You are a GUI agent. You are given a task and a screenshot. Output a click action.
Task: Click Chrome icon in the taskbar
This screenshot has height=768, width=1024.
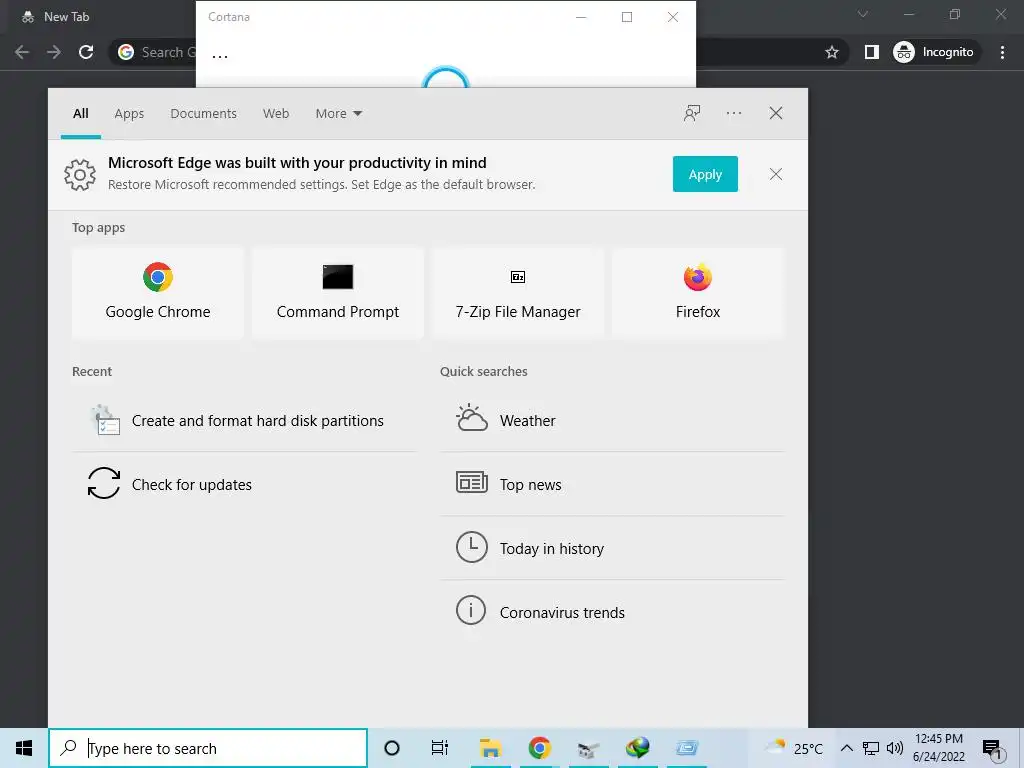[539, 748]
